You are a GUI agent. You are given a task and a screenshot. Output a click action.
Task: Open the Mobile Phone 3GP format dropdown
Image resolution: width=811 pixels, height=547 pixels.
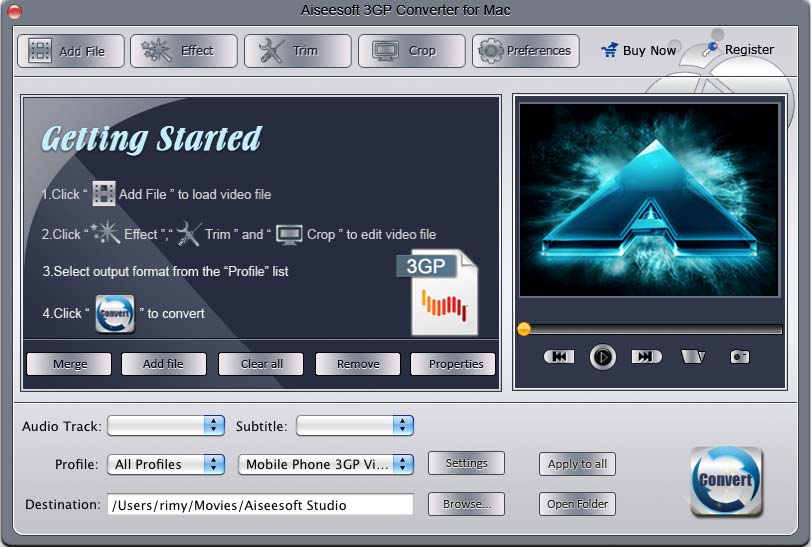point(326,464)
